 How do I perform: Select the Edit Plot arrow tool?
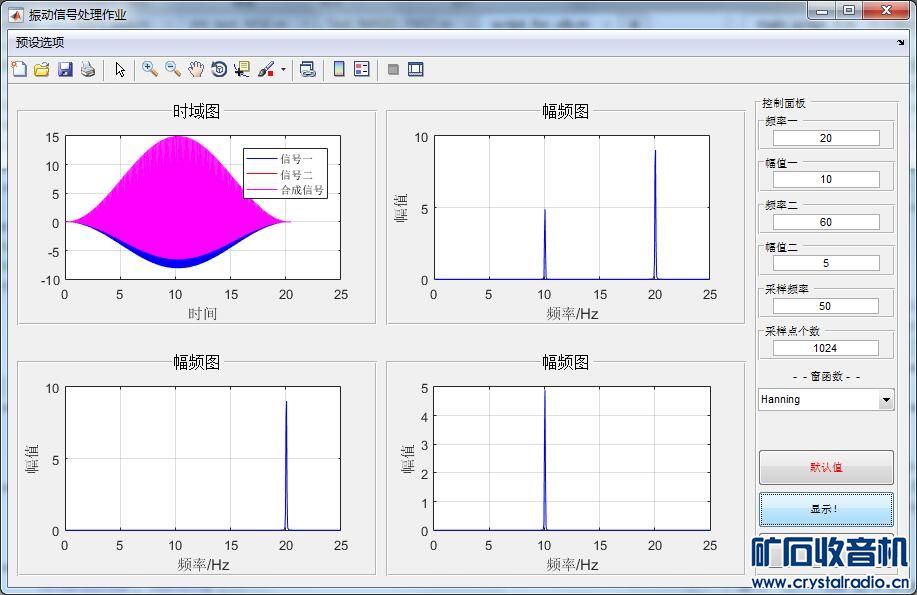click(120, 69)
